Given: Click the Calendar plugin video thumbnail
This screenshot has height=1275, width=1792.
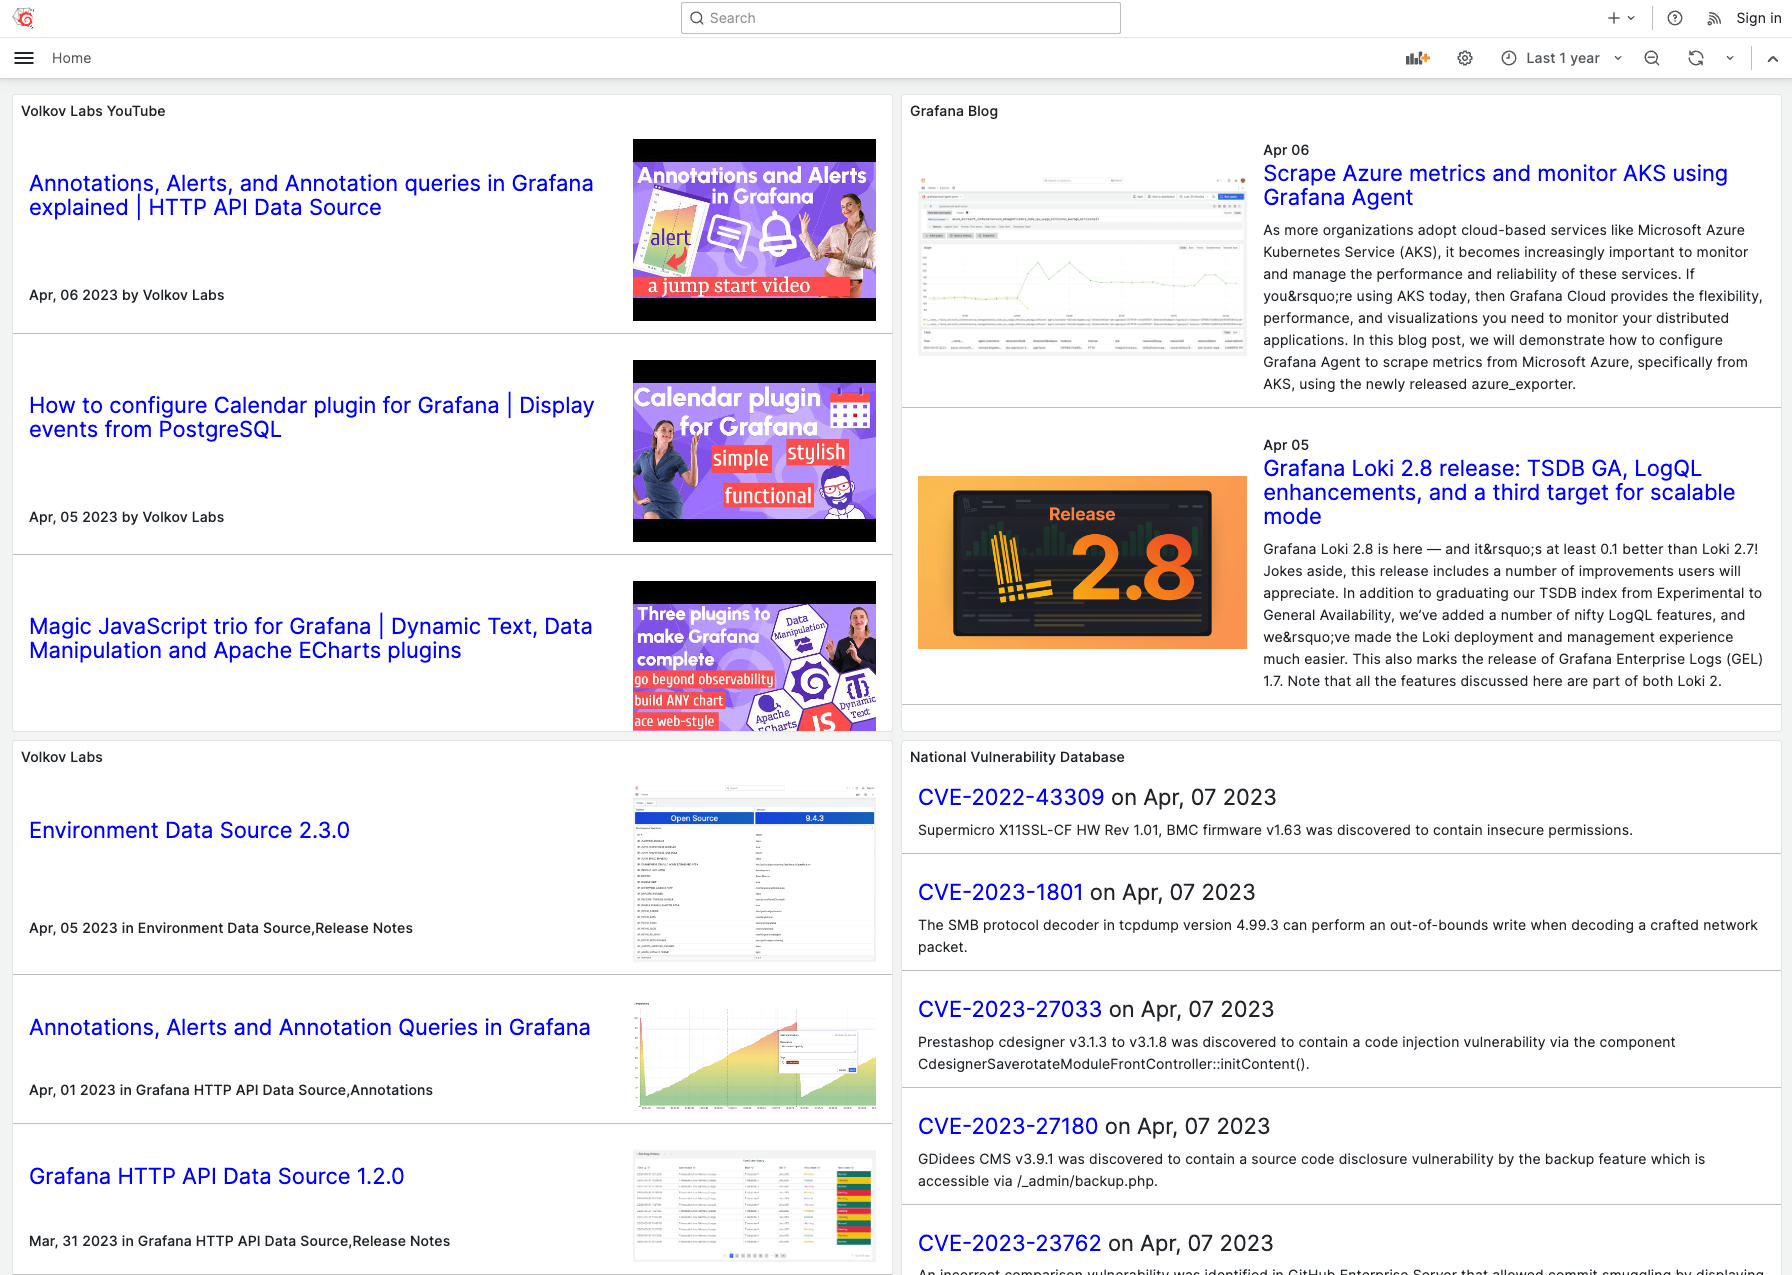Looking at the screenshot, I should pos(754,451).
